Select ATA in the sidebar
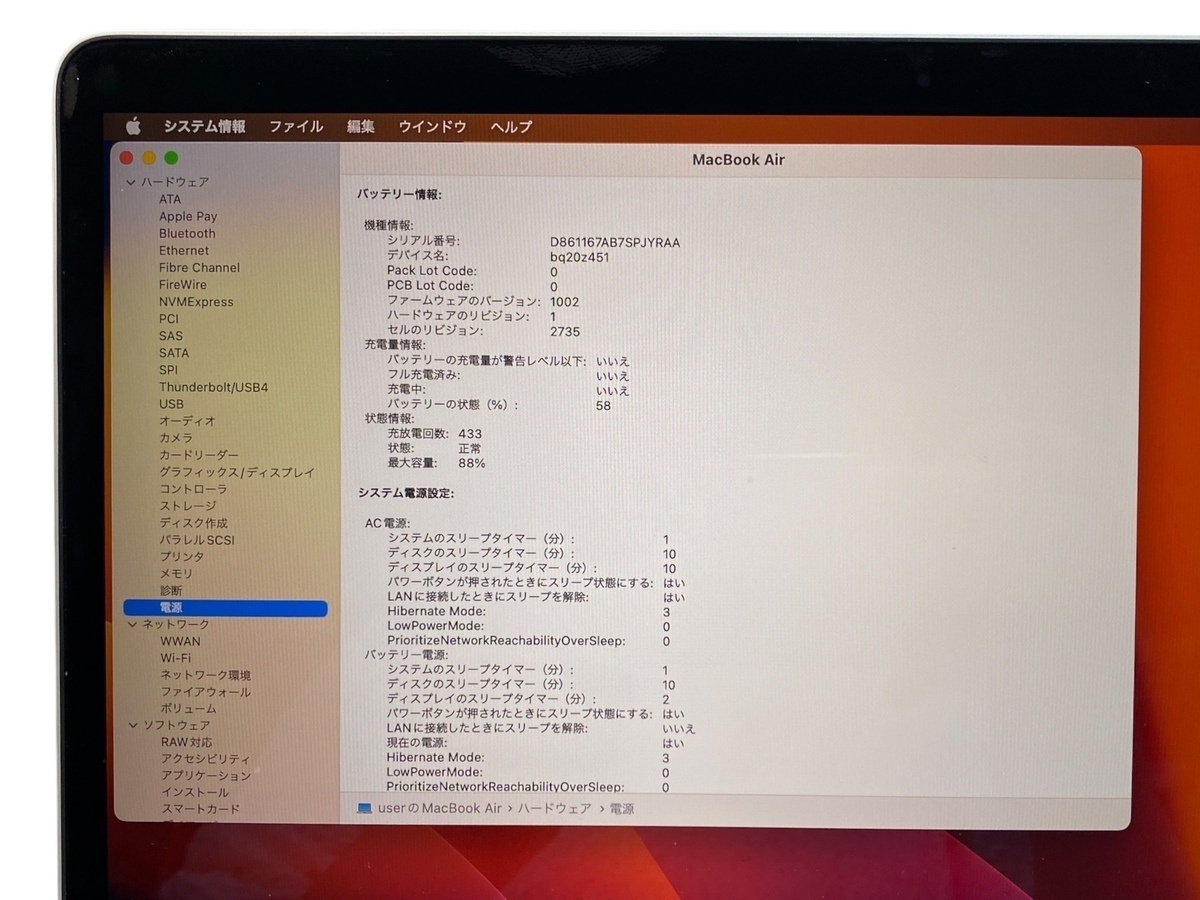The image size is (1200, 900). [170, 199]
